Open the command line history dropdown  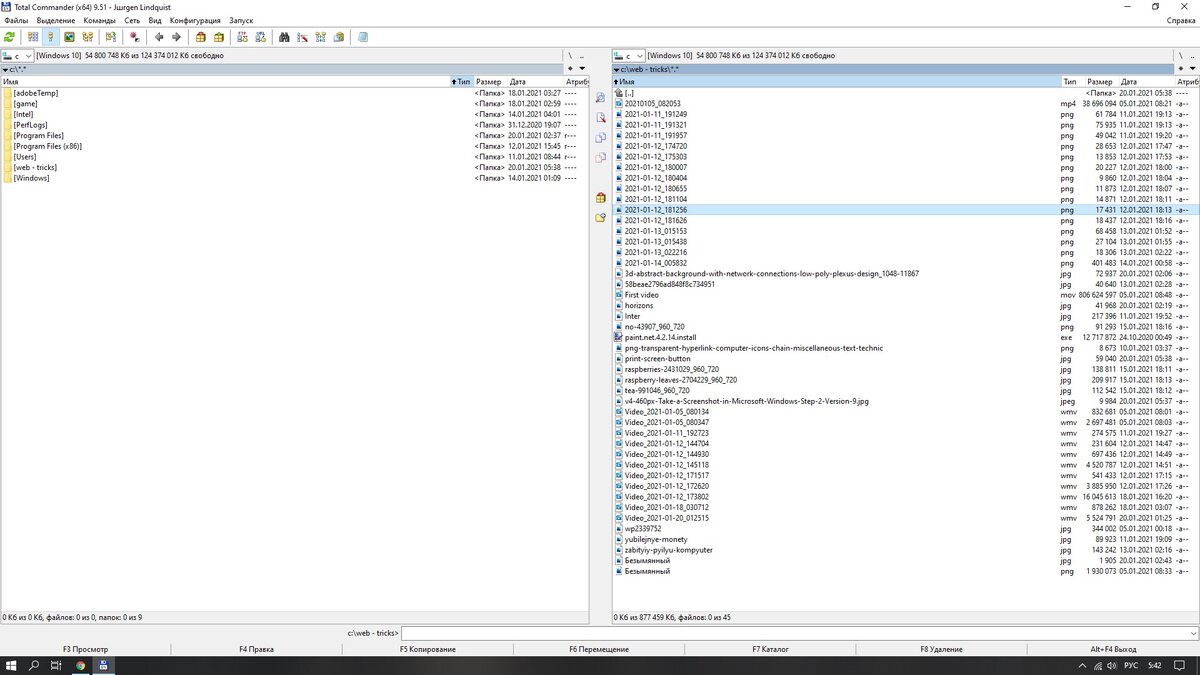pyautogui.click(x=1192, y=633)
